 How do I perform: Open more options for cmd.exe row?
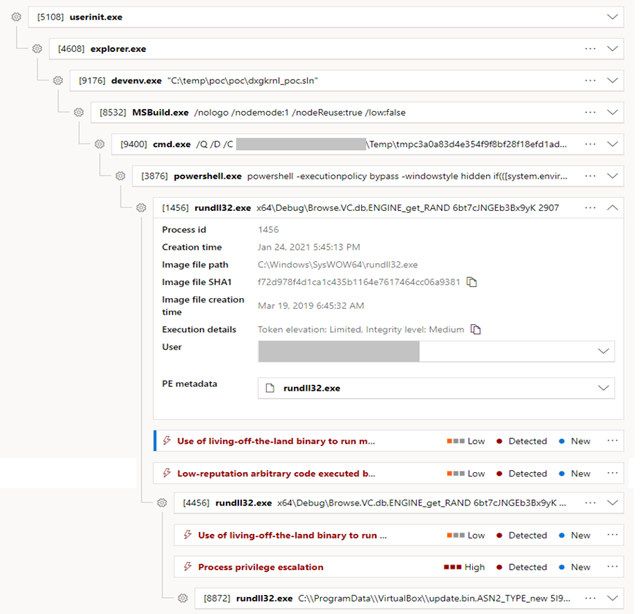pyautogui.click(x=590, y=144)
